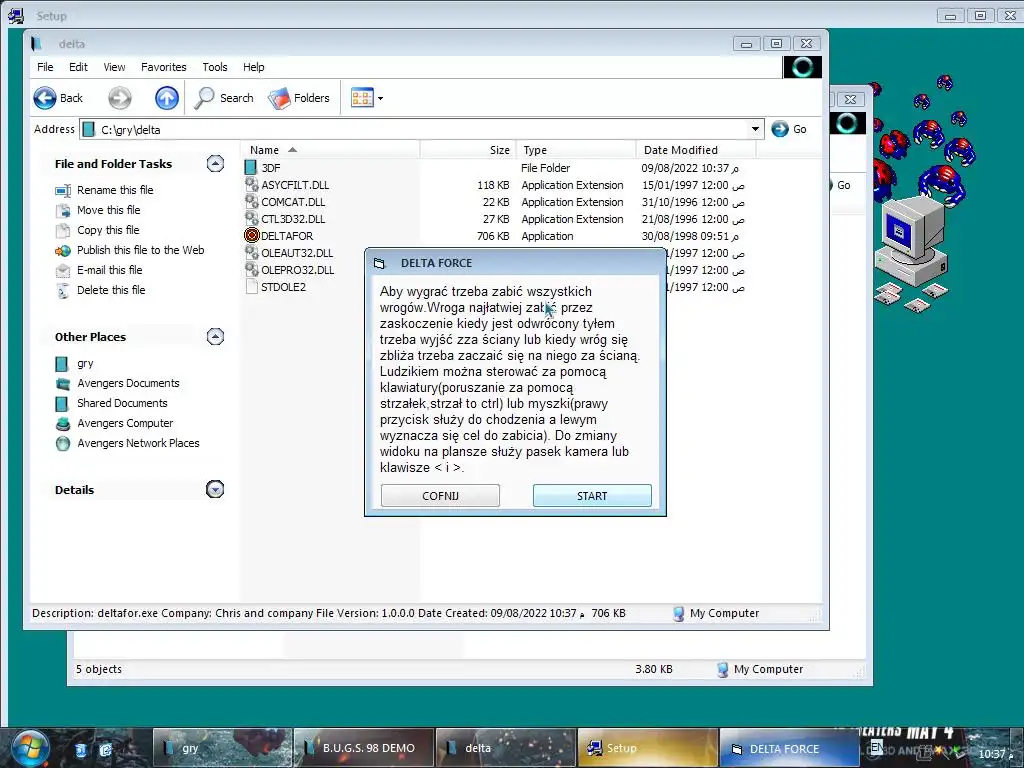Select OLEPRO32.DLL file icon

point(251,270)
